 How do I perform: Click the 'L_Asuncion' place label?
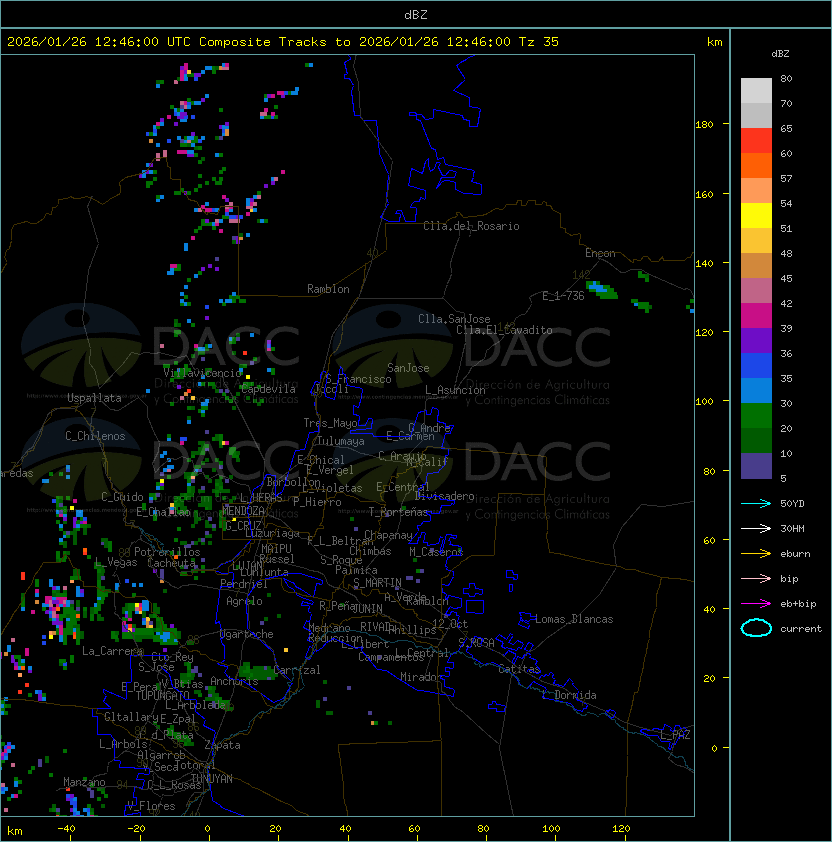(x=455, y=390)
